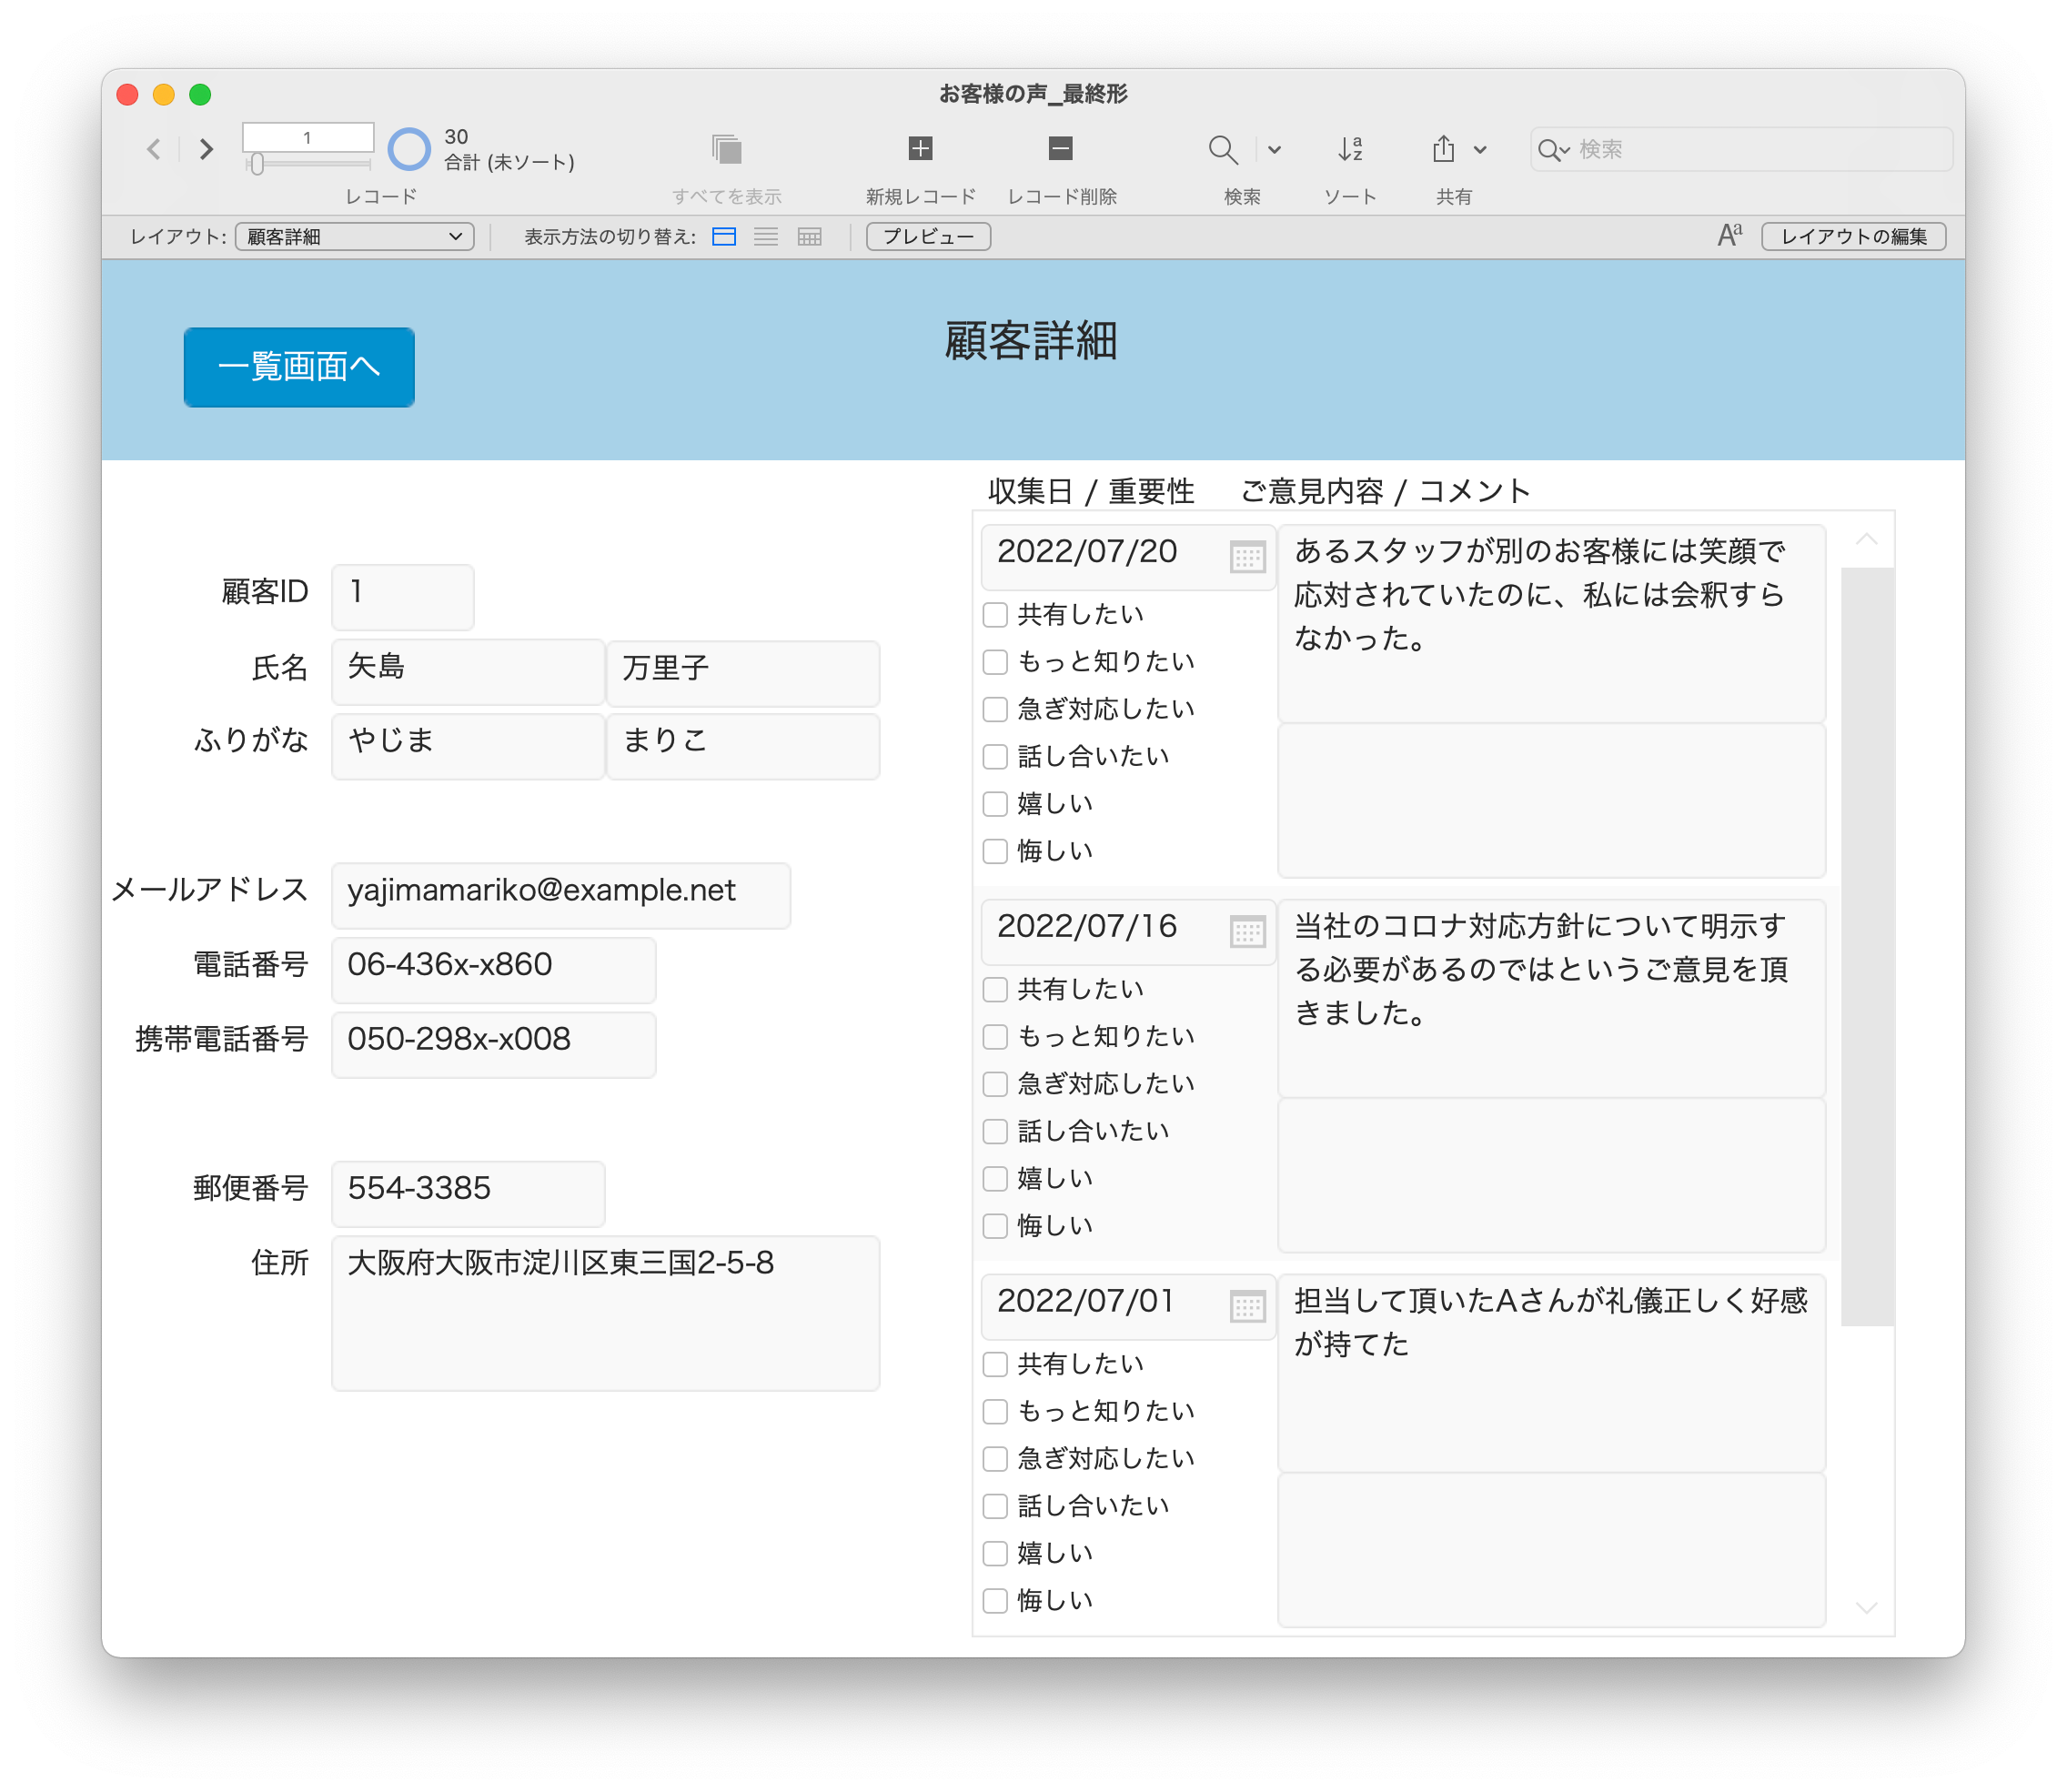Switch to table view
Image resolution: width=2067 pixels, height=1792 pixels.
(809, 237)
